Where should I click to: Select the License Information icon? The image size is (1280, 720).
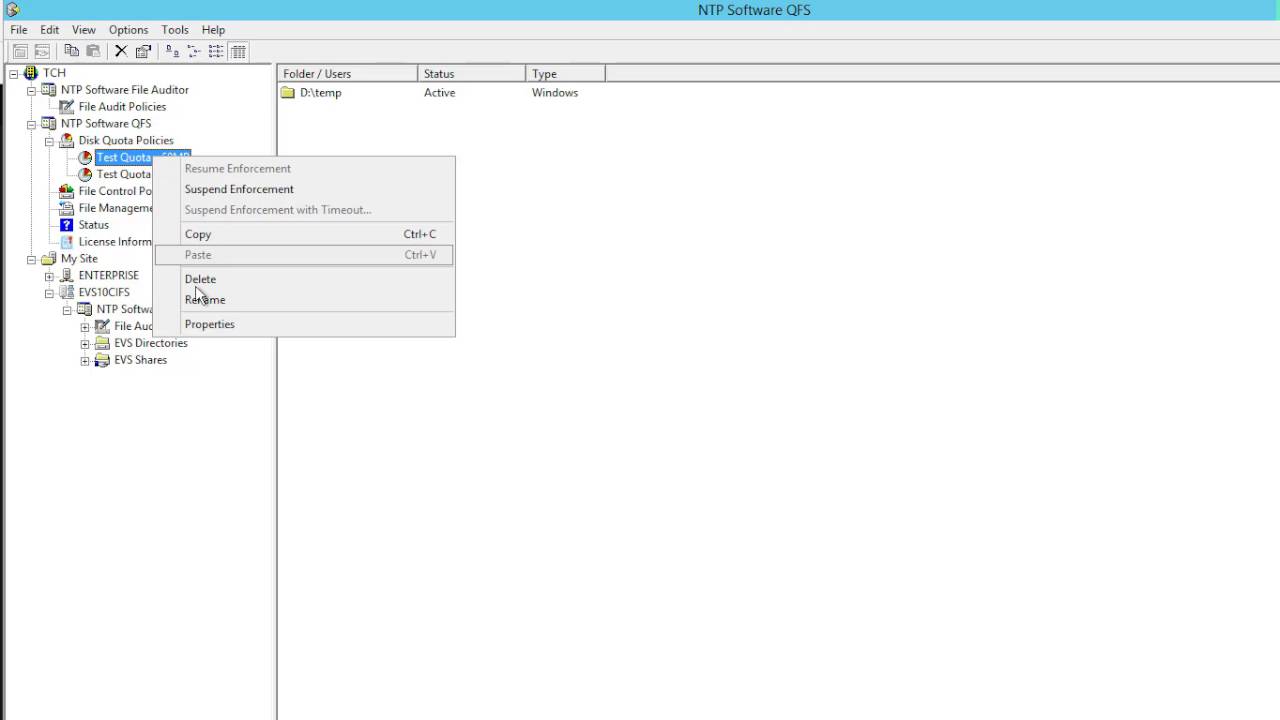pyautogui.click(x=67, y=242)
